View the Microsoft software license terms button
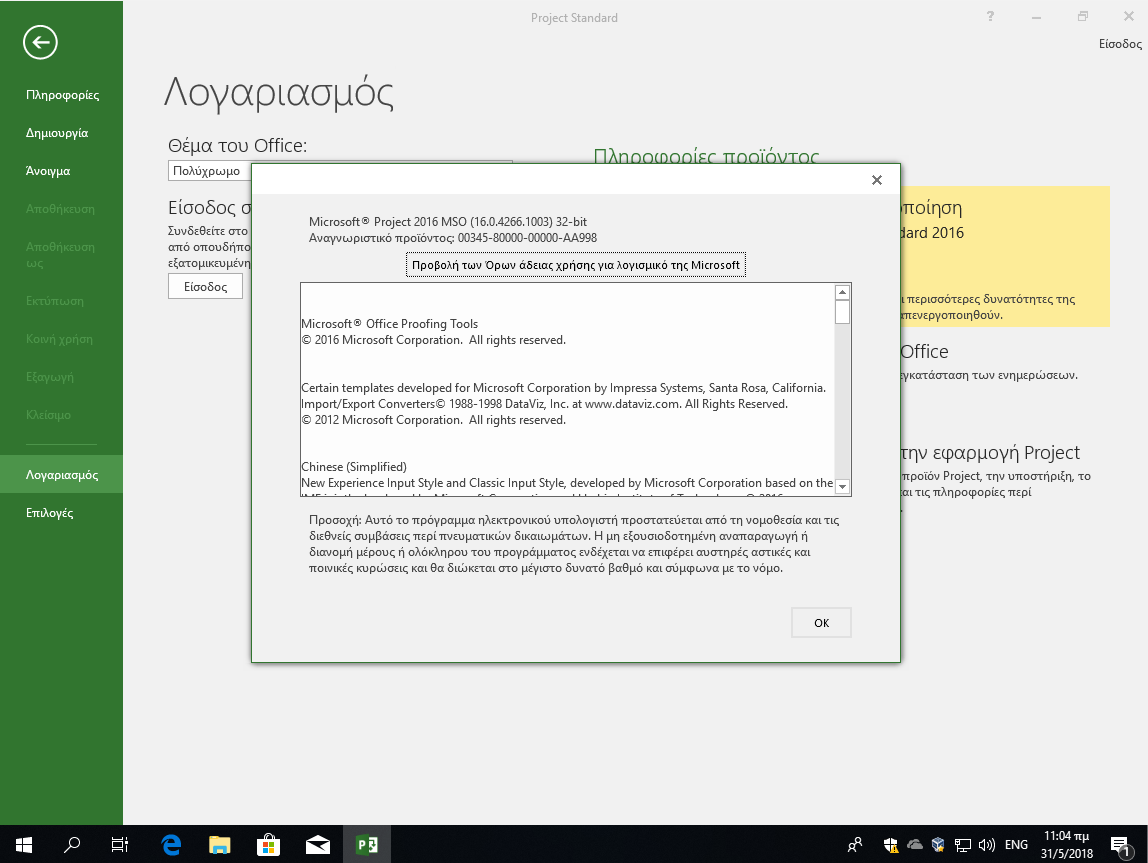 click(575, 265)
